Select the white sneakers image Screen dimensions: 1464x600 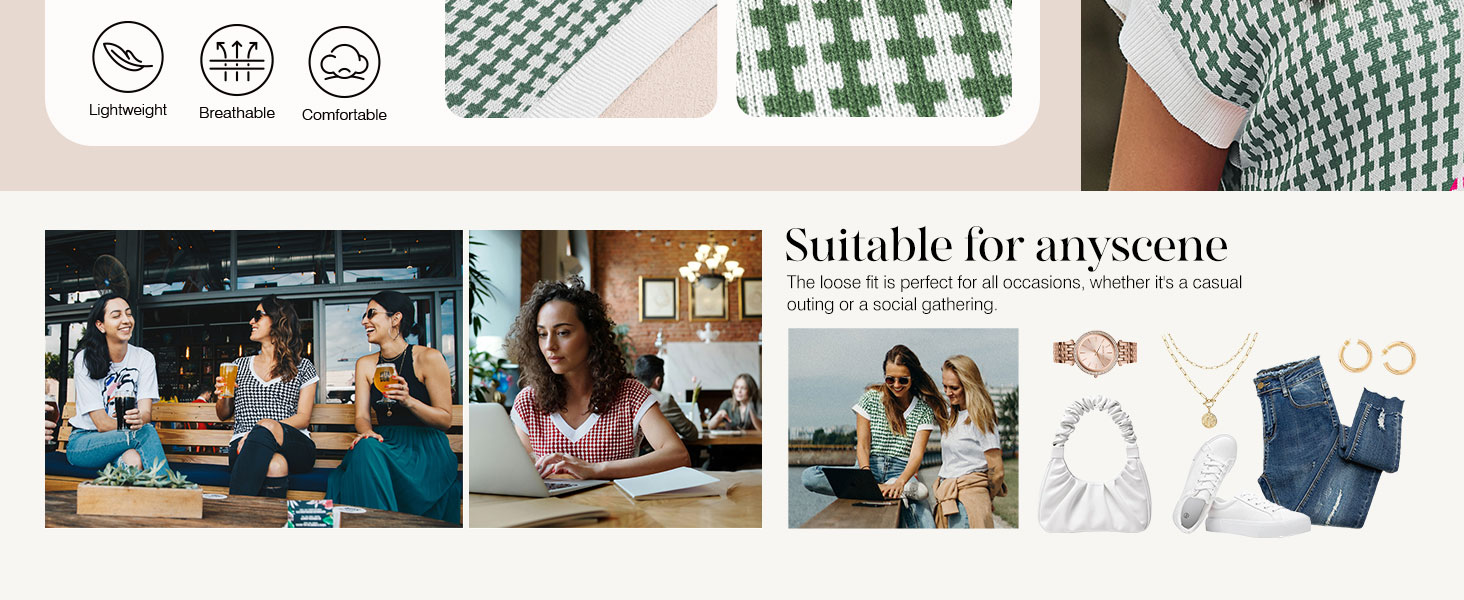1240,485
